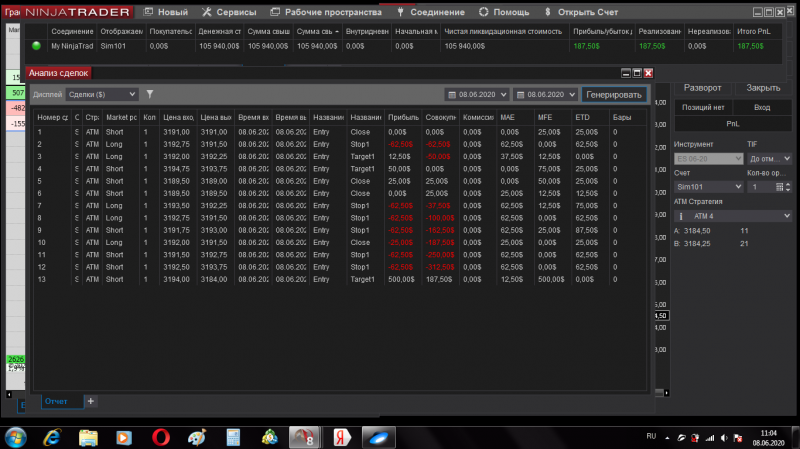800x449 pixels.
Task: Click green connection status indicator
Action: [x=36, y=45]
